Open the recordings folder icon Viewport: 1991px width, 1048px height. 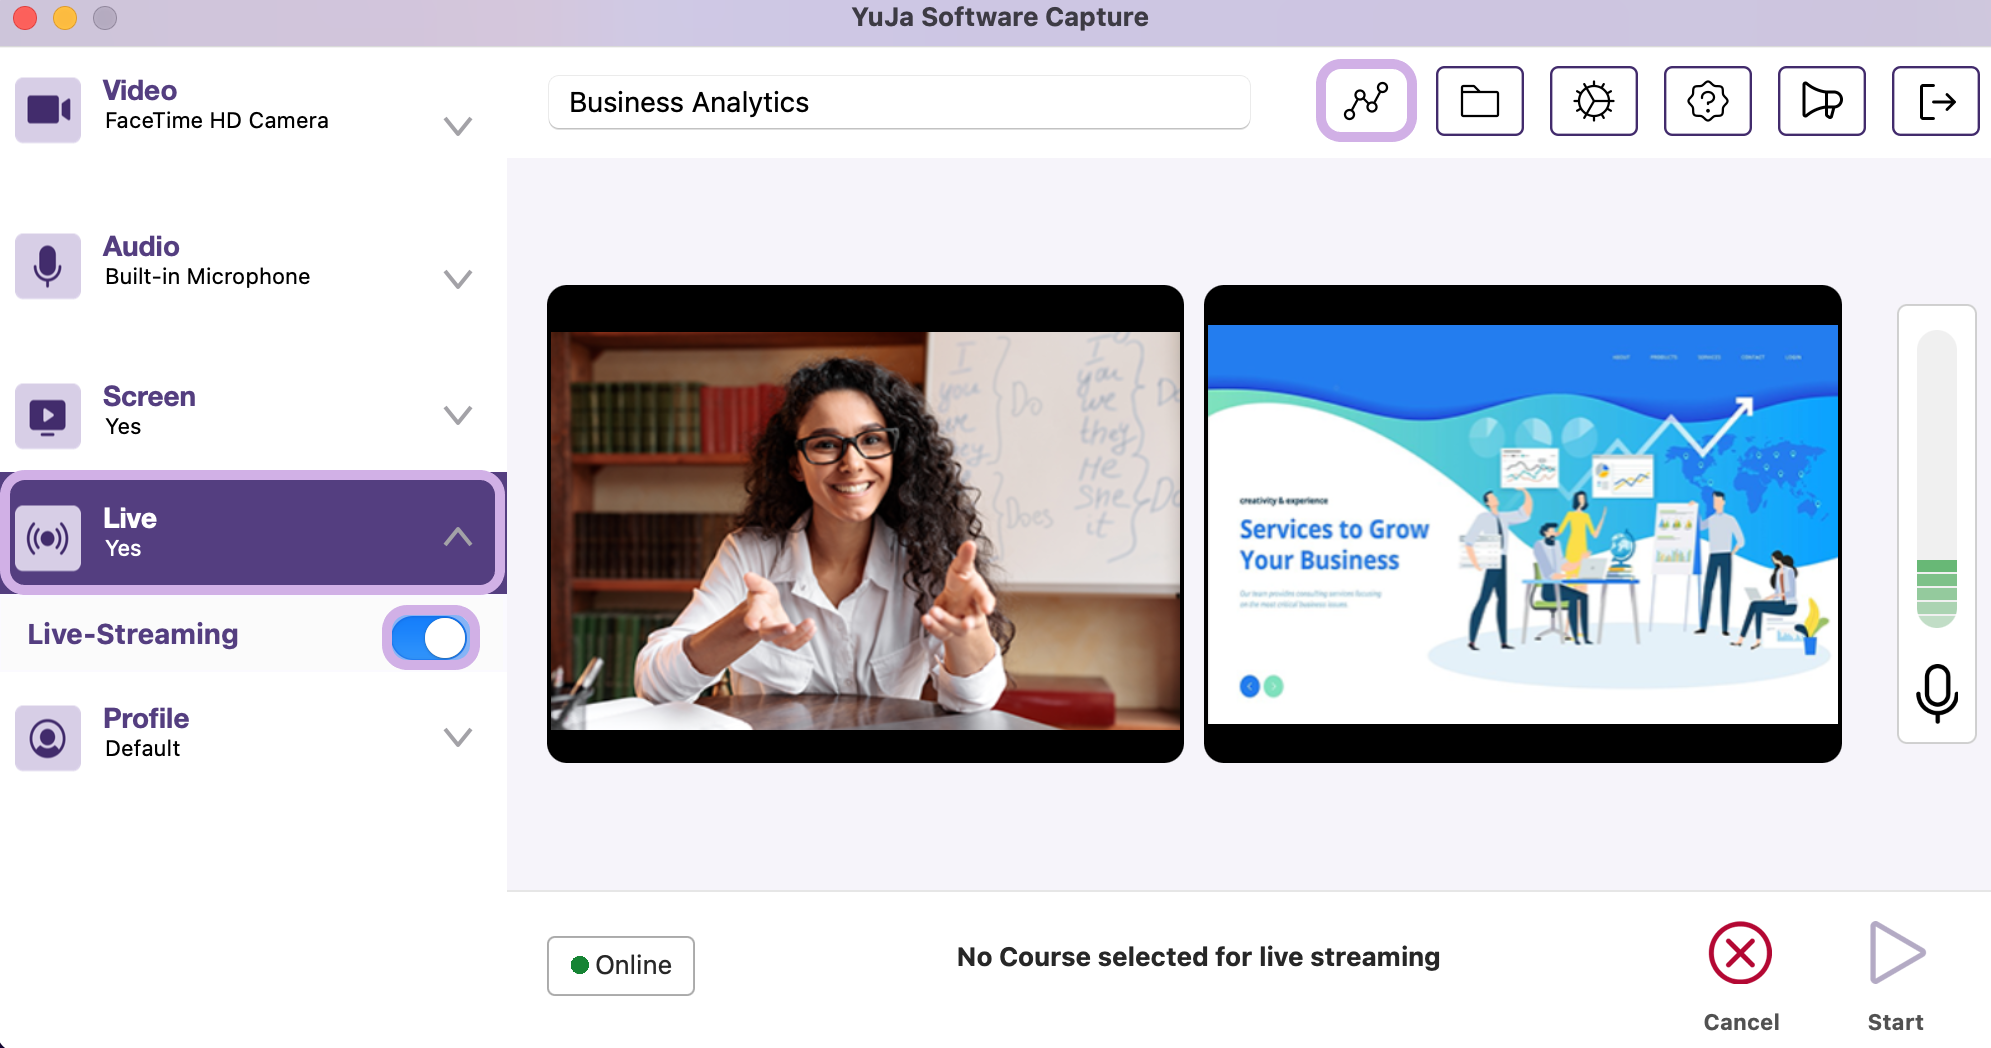1480,101
